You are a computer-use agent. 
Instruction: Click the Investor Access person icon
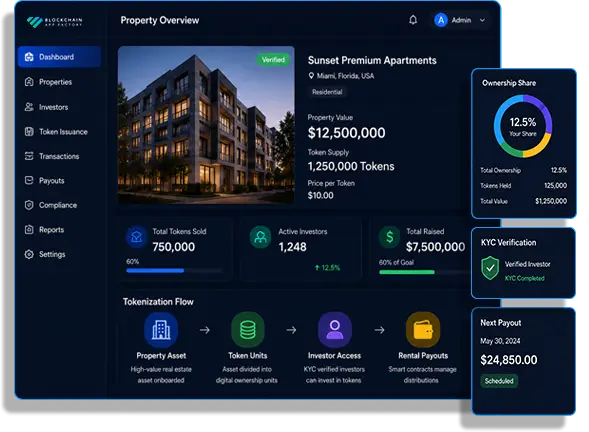(335, 330)
